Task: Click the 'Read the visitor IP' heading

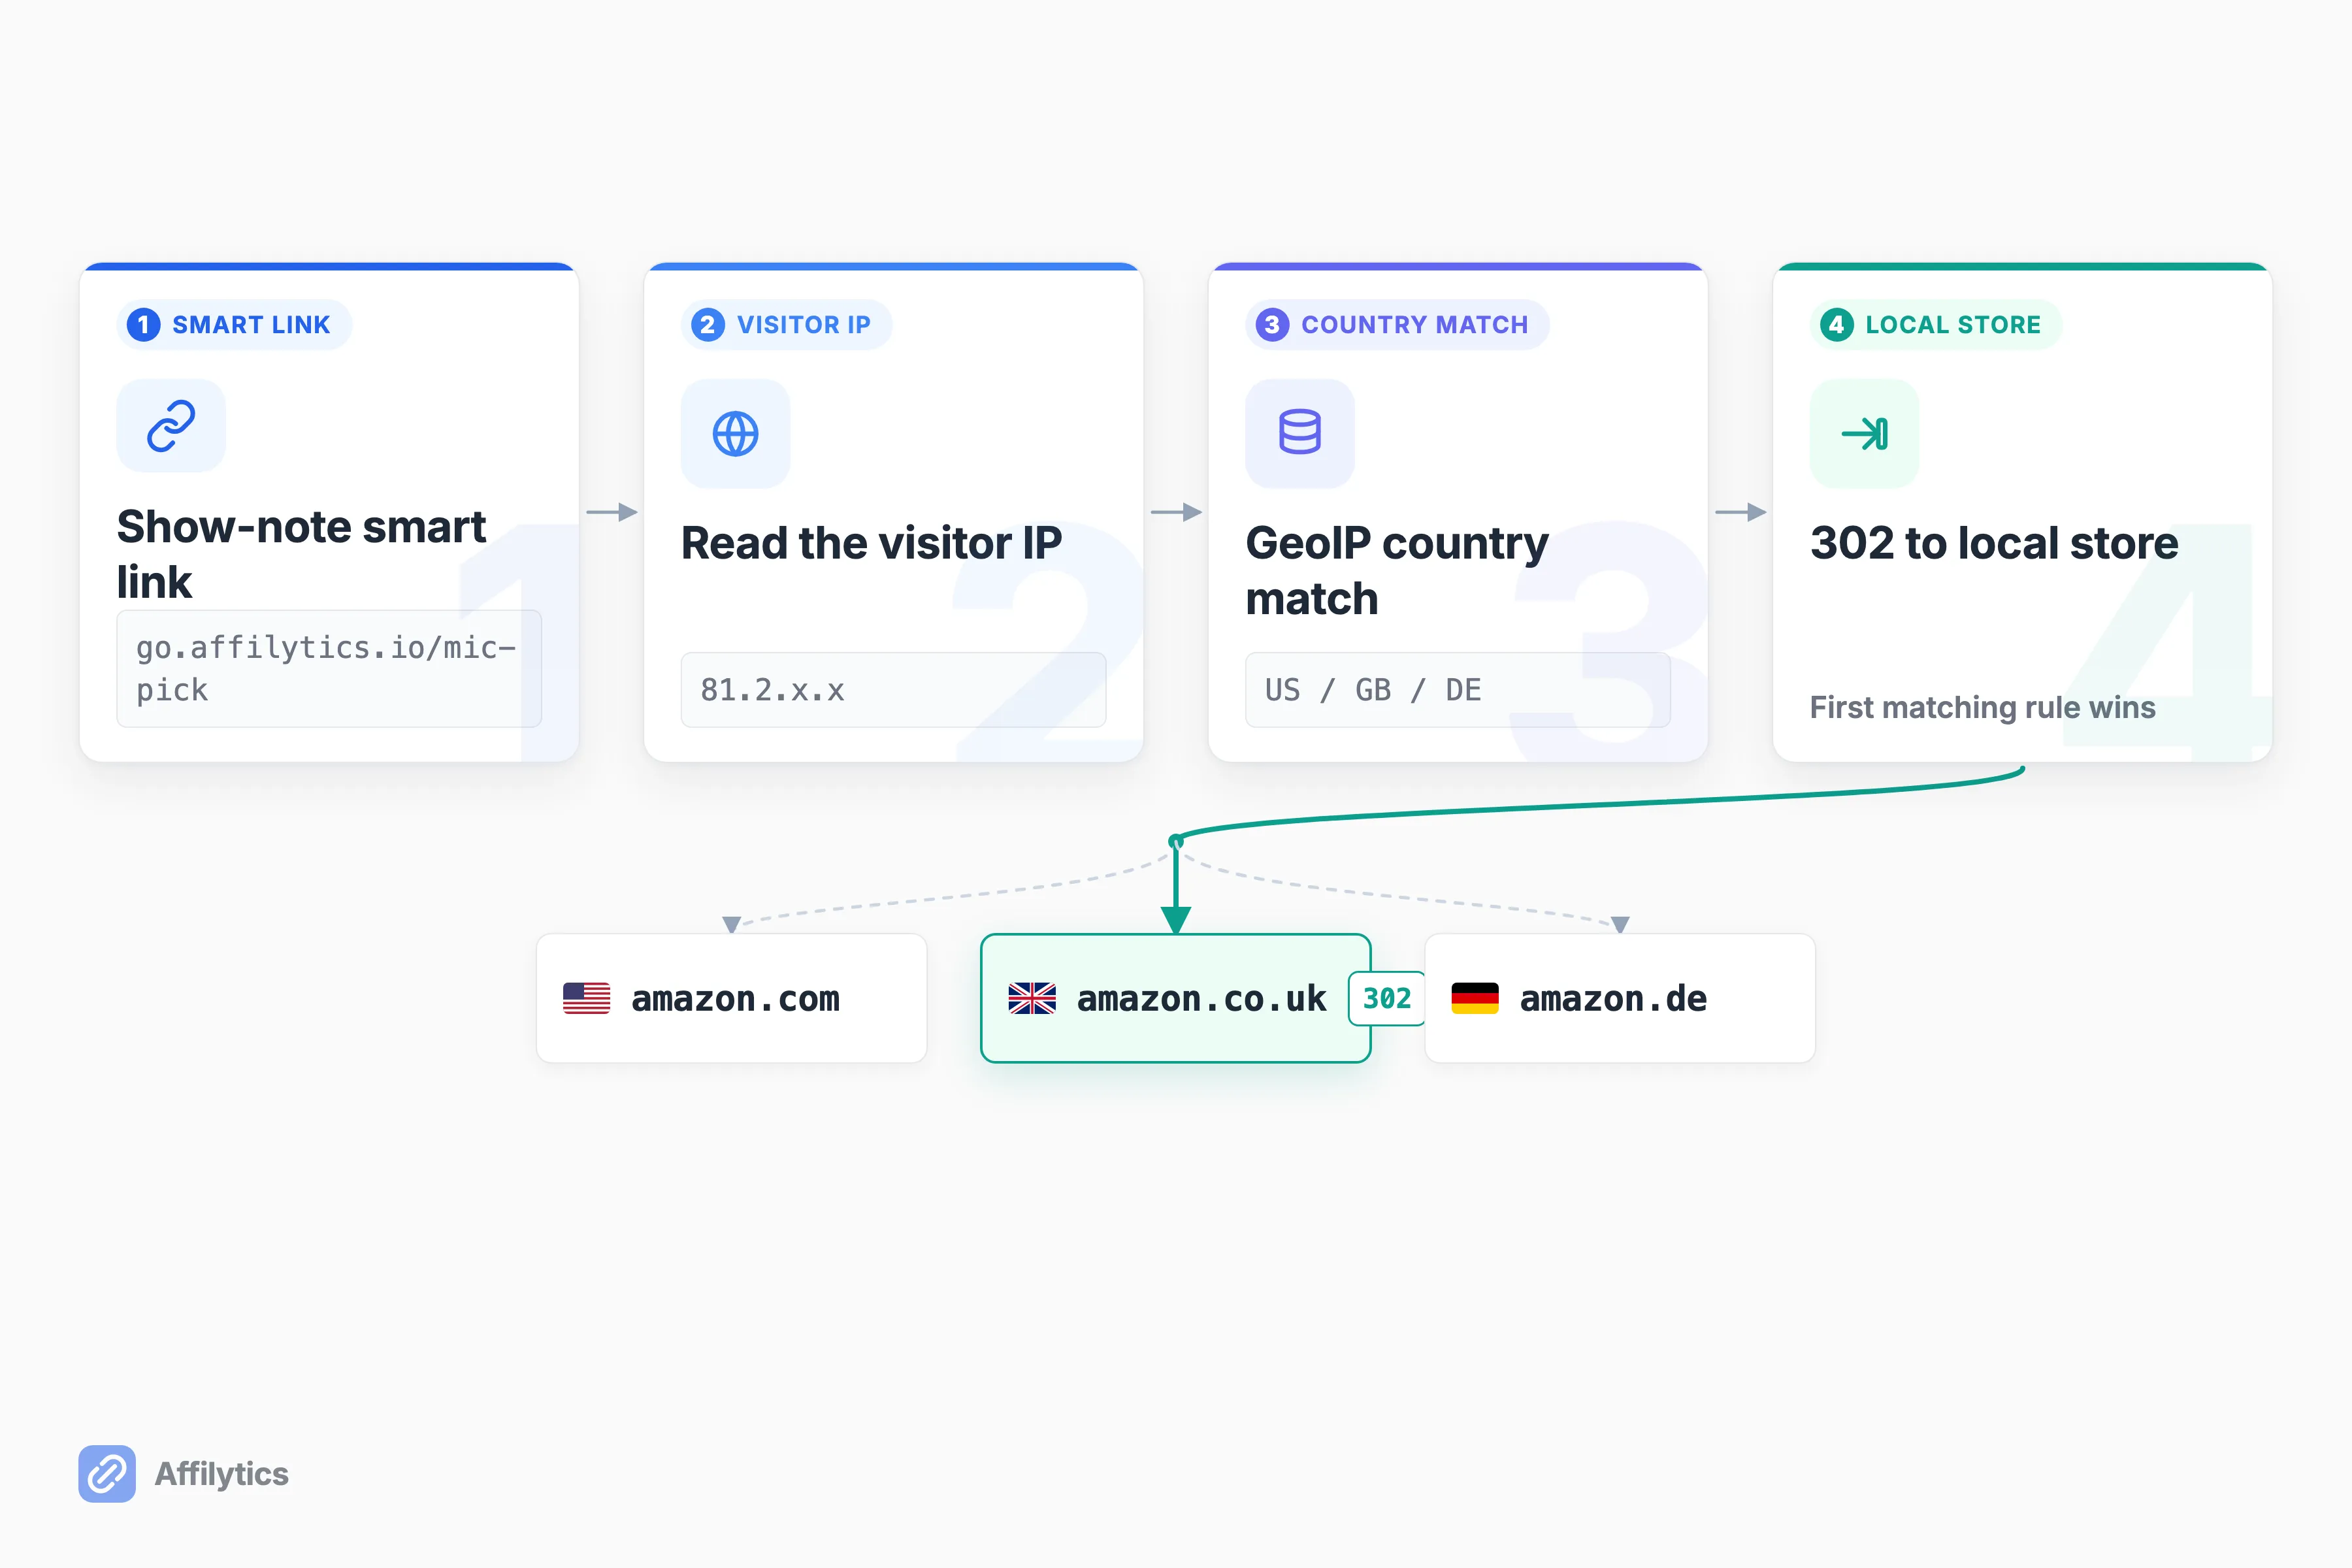Action: (871, 543)
